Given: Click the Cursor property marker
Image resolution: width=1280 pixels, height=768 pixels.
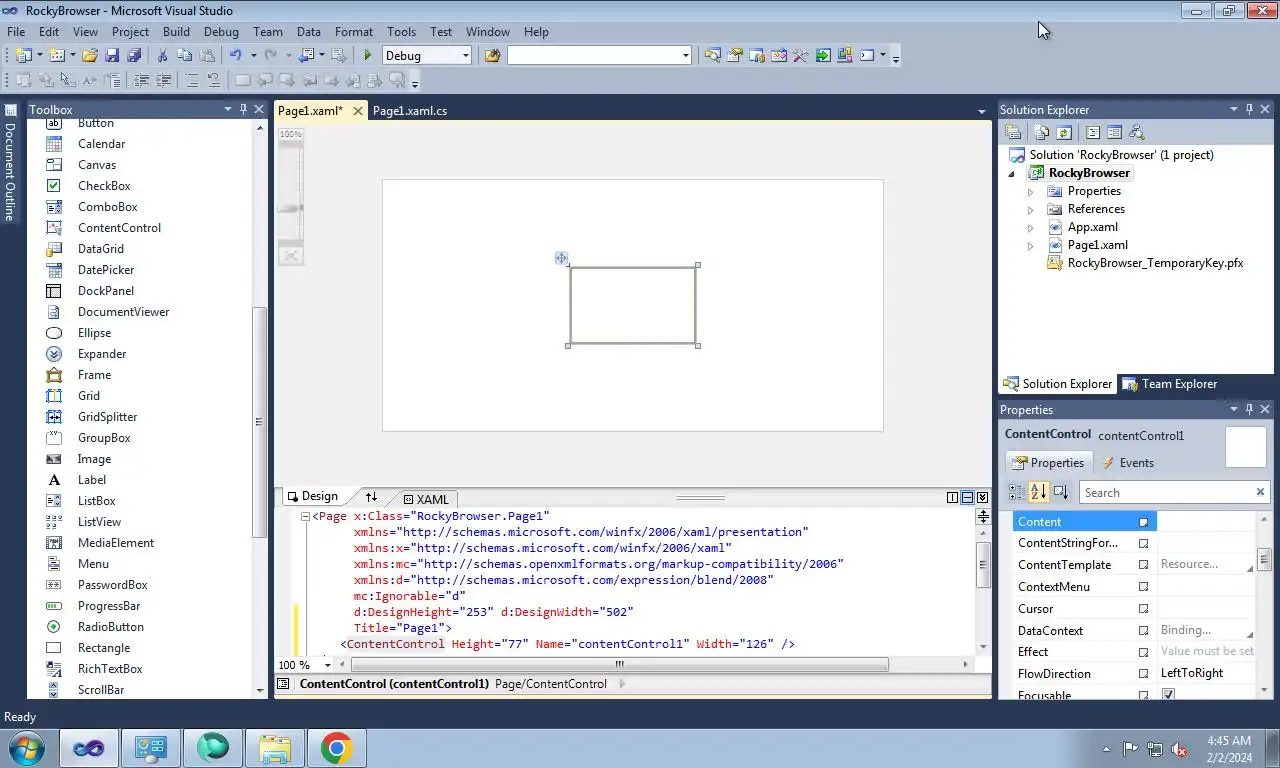Looking at the screenshot, I should [1143, 609].
